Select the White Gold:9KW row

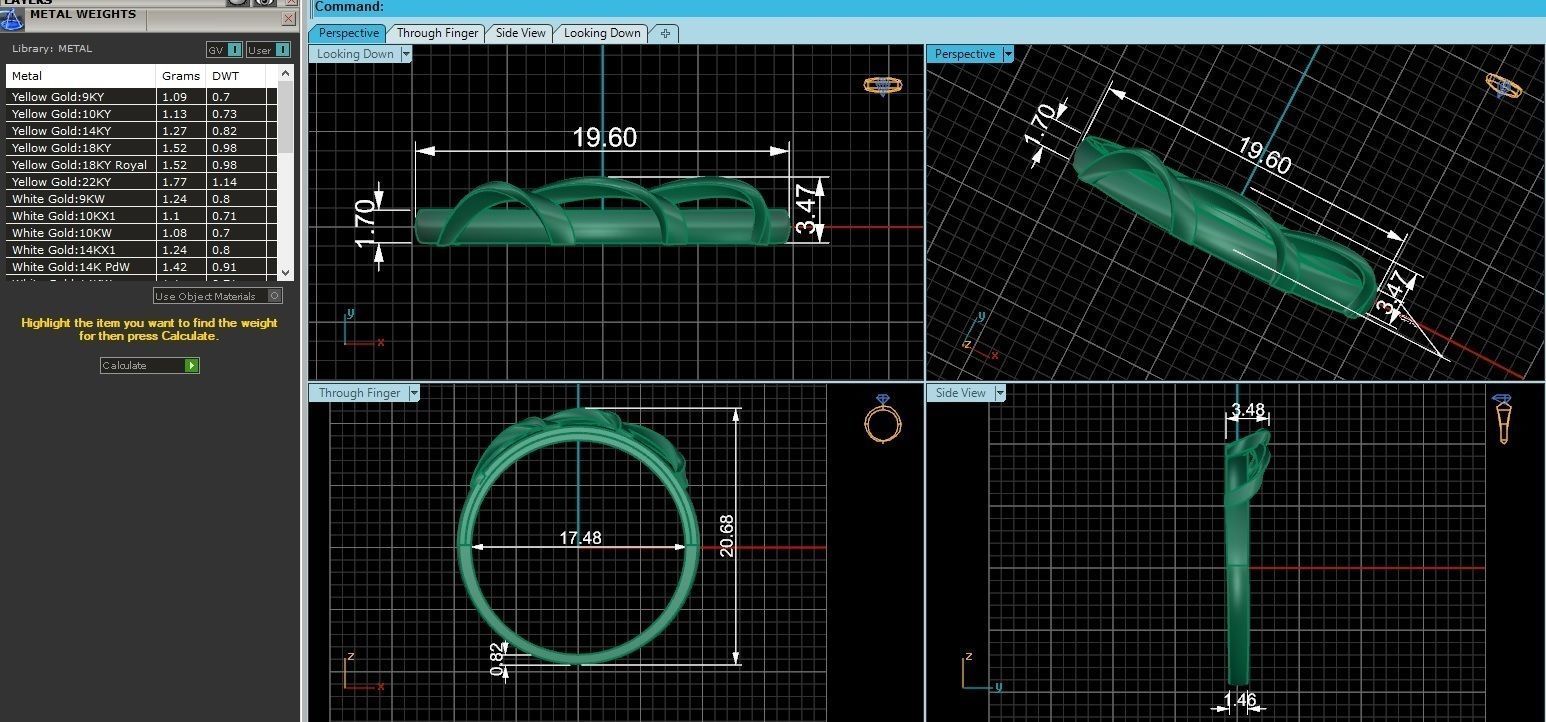coord(141,199)
